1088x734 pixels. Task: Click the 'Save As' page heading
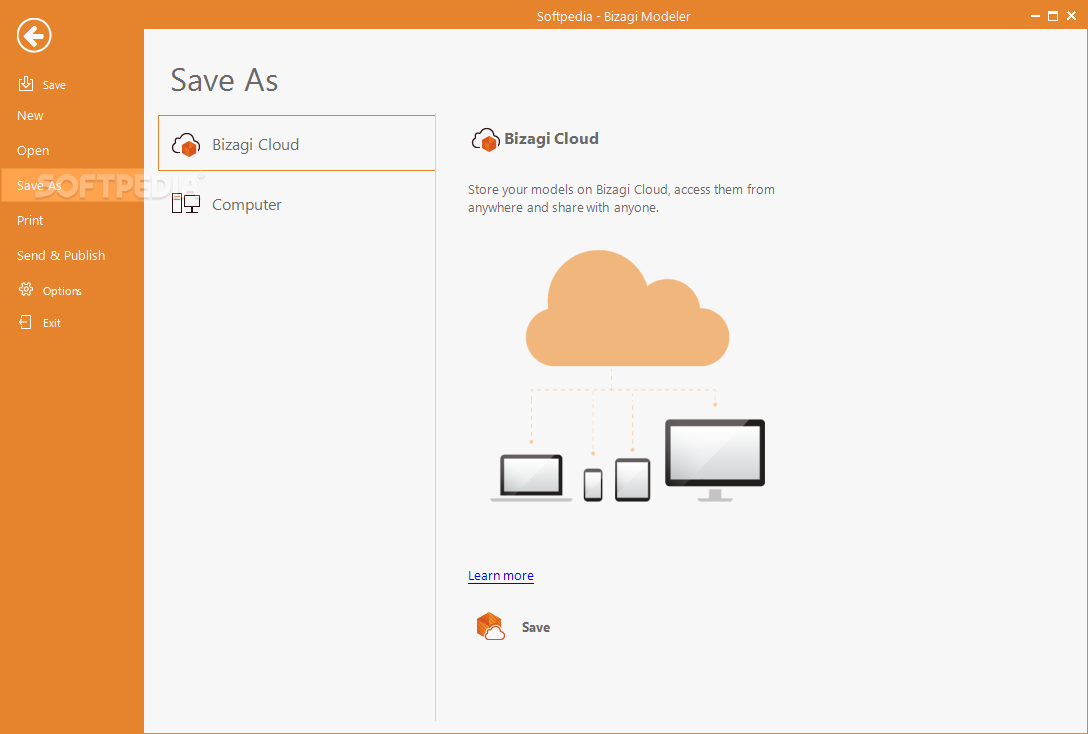click(224, 80)
